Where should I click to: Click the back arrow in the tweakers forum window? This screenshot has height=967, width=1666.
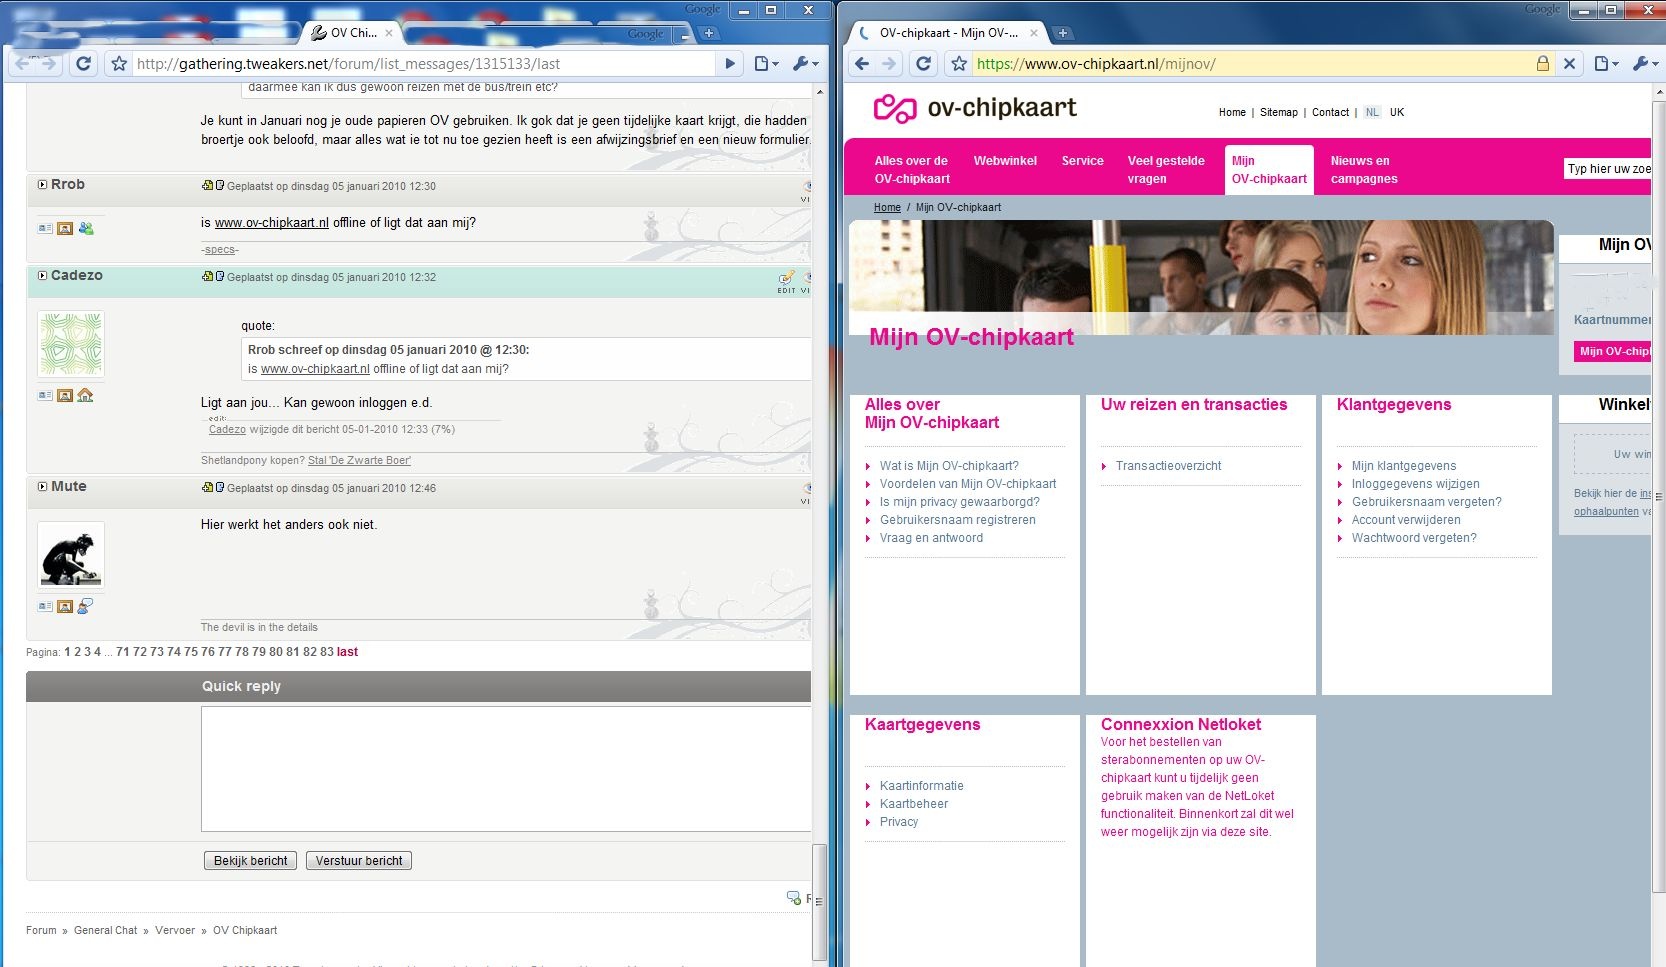22,64
